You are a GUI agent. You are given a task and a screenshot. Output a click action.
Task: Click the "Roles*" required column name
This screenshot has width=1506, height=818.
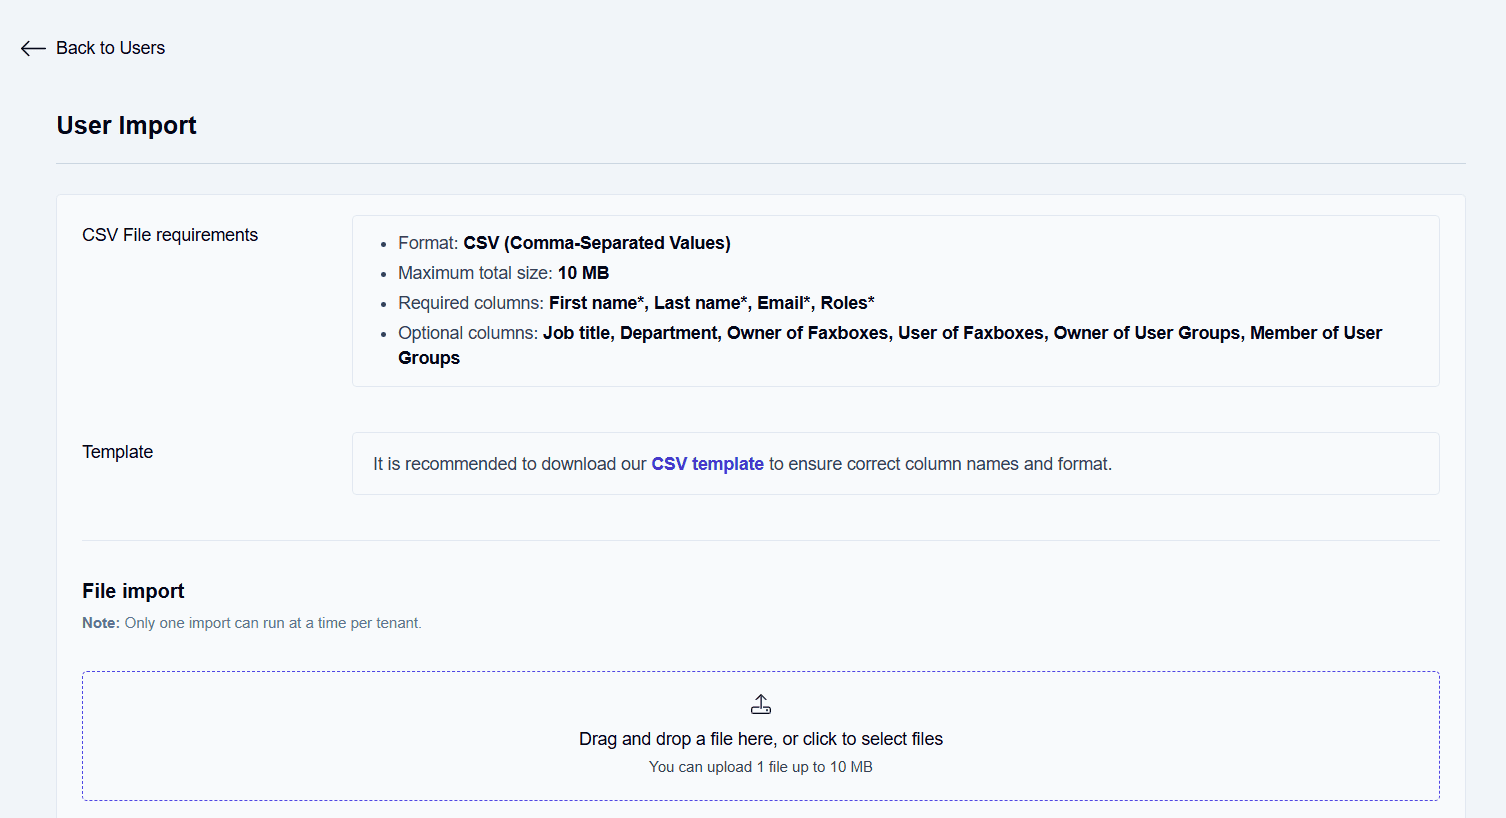(848, 303)
